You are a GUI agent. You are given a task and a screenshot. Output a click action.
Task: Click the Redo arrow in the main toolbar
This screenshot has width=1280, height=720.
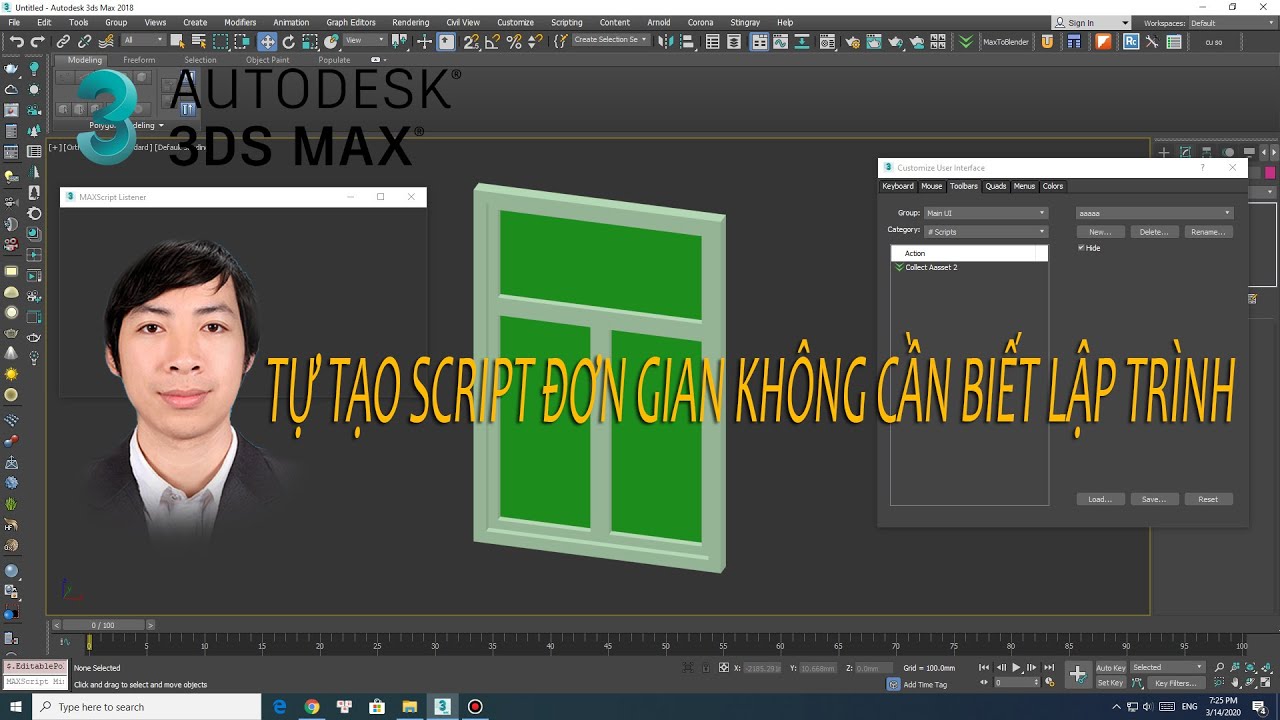[x=37, y=41]
